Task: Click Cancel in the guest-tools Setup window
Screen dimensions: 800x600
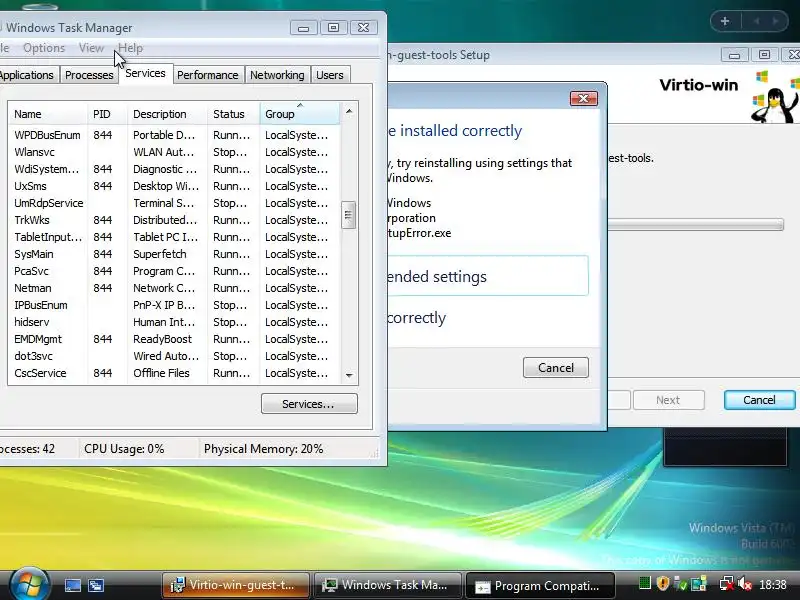Action: [759, 400]
